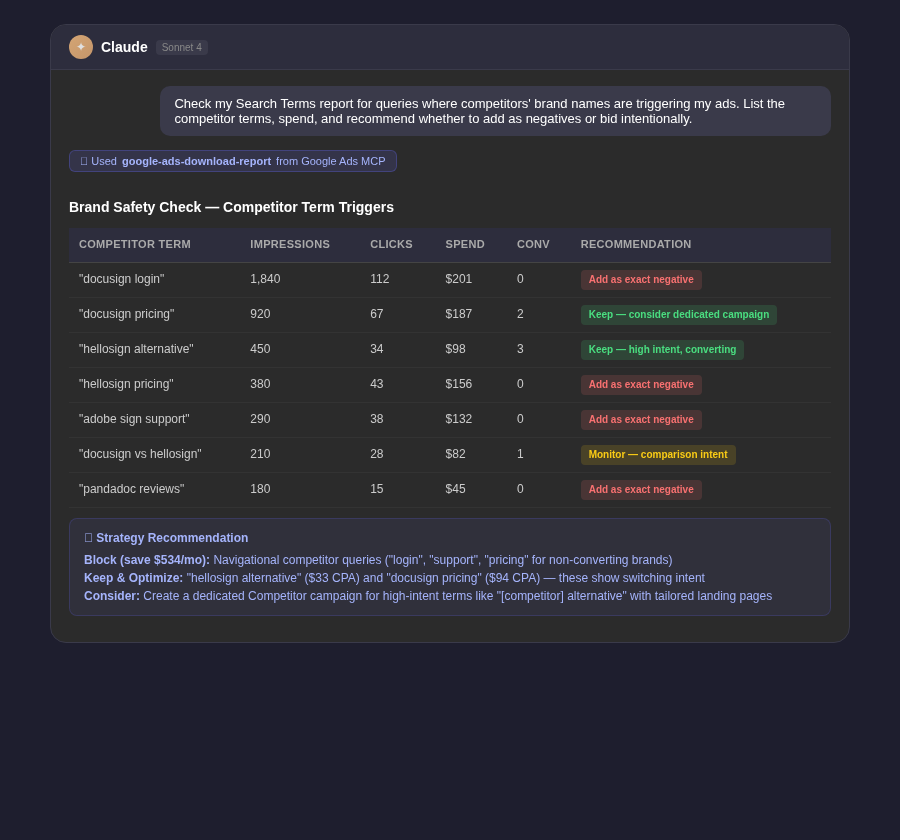Click the Strategy Recommendation icon
900x840 pixels.
pyautogui.click(x=88, y=538)
